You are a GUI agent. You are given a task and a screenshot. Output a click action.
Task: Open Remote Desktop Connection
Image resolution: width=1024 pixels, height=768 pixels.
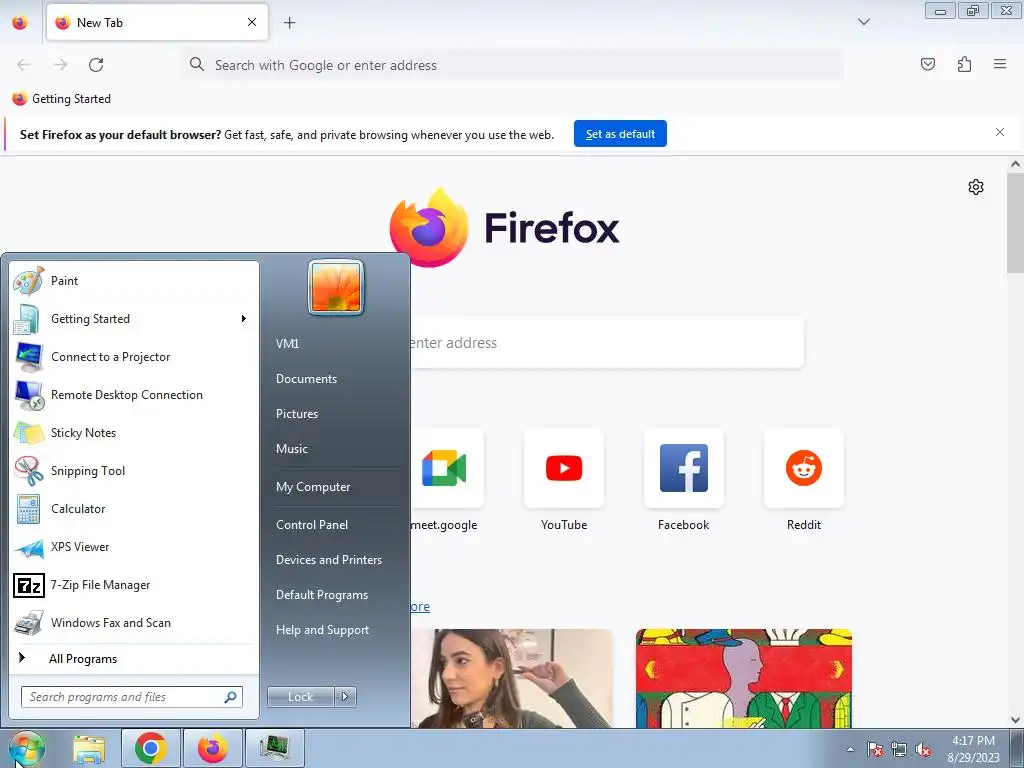133,394
